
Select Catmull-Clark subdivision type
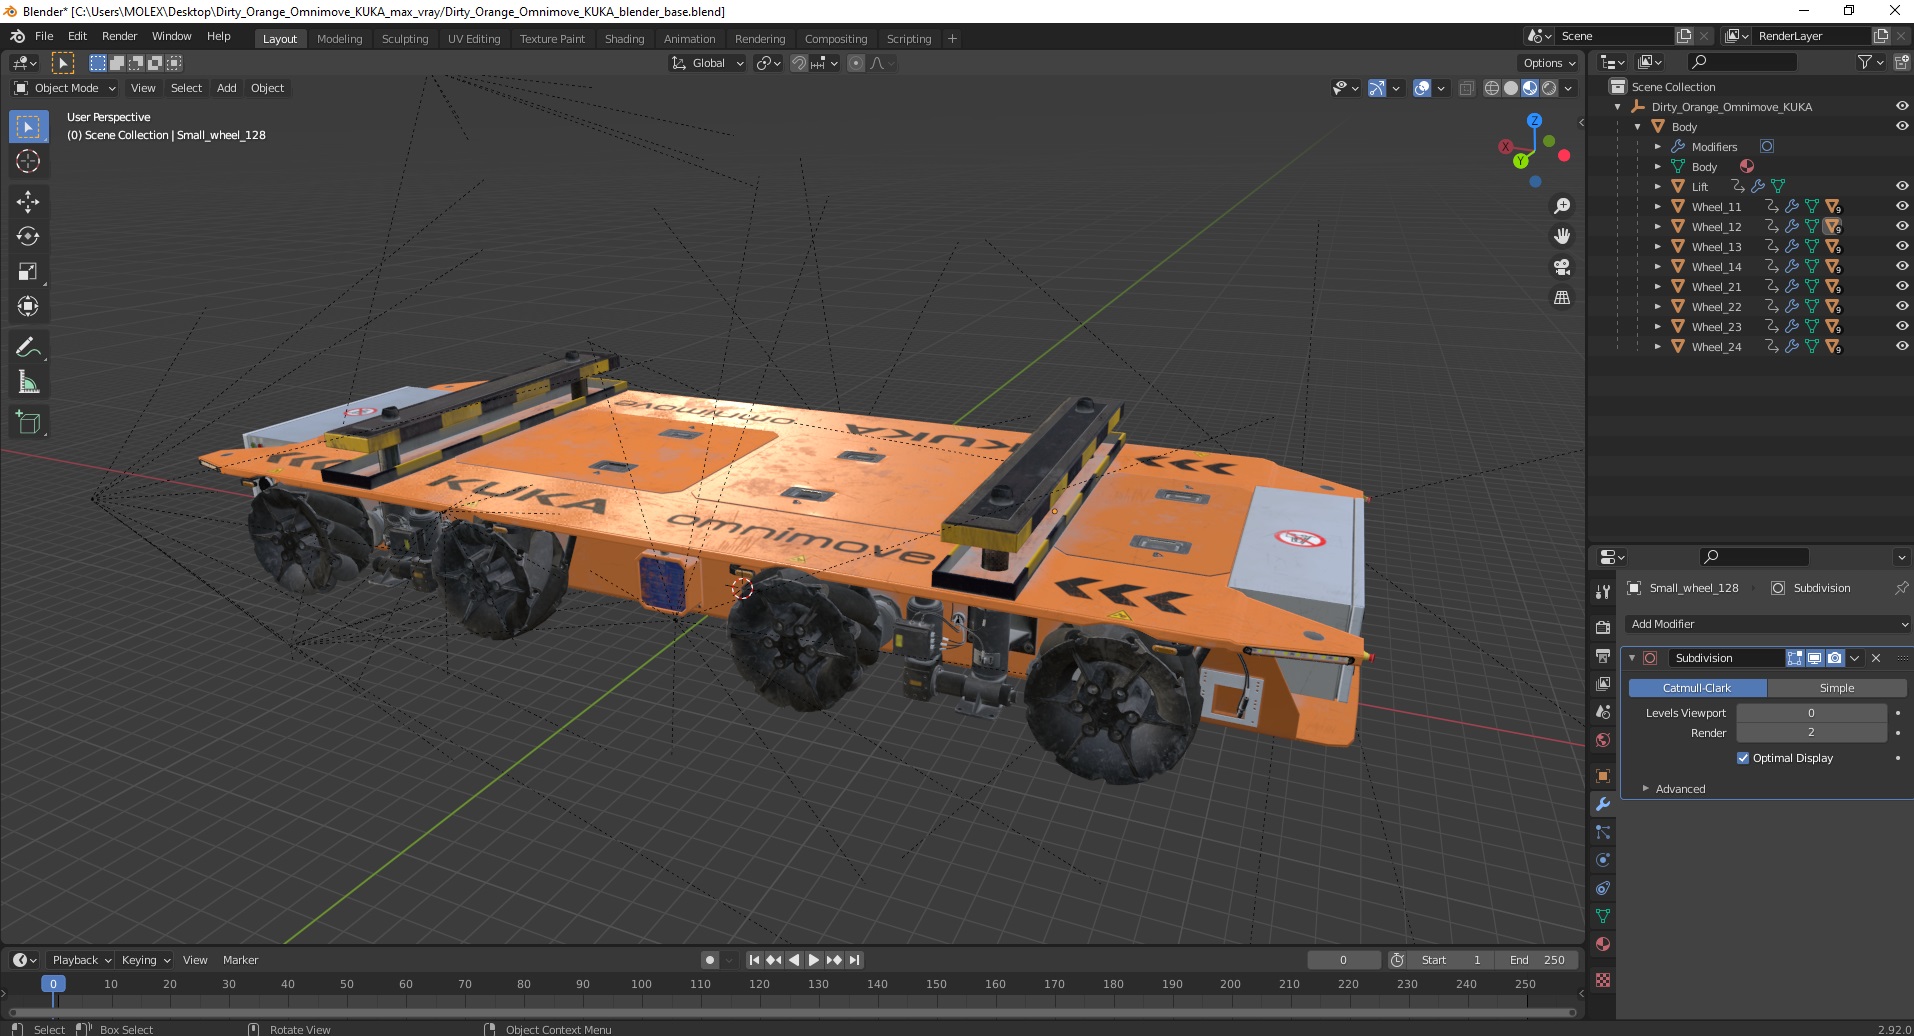click(1697, 688)
